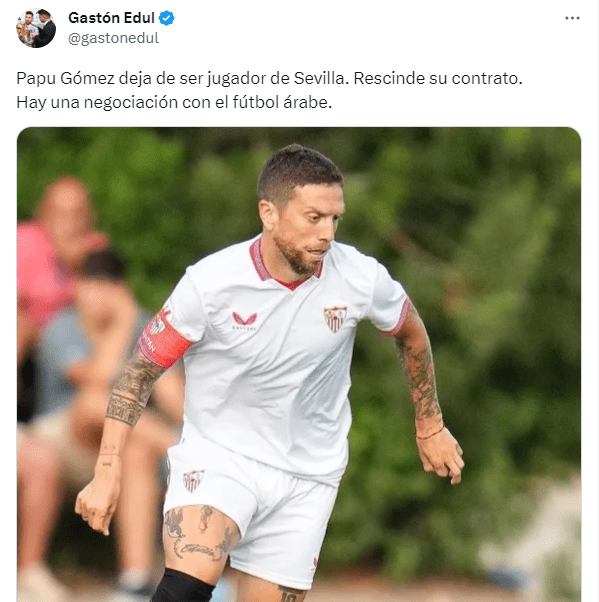Click the tweet text about Sevilla contract
The image size is (599, 602).
point(269,90)
